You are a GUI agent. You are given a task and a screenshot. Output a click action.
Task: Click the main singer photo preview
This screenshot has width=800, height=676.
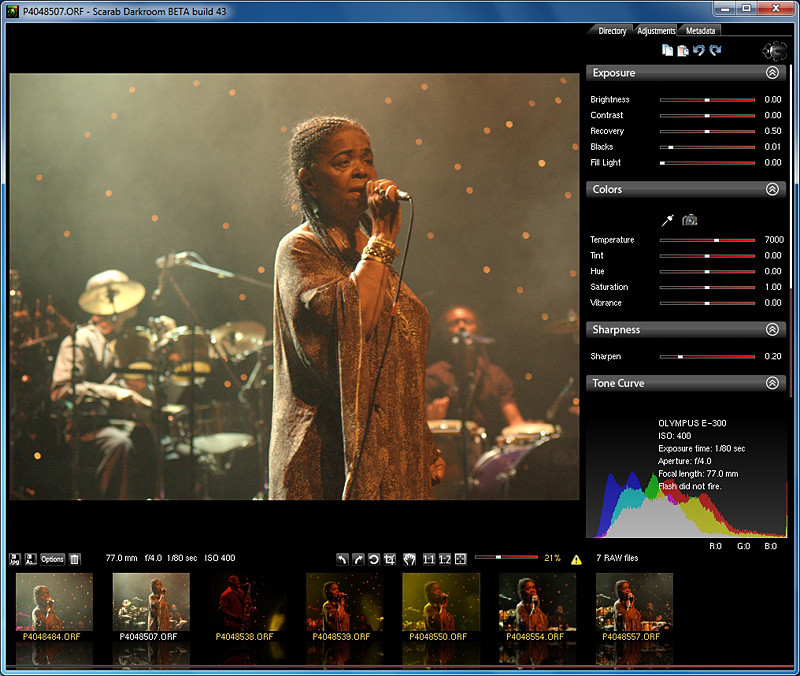point(294,287)
